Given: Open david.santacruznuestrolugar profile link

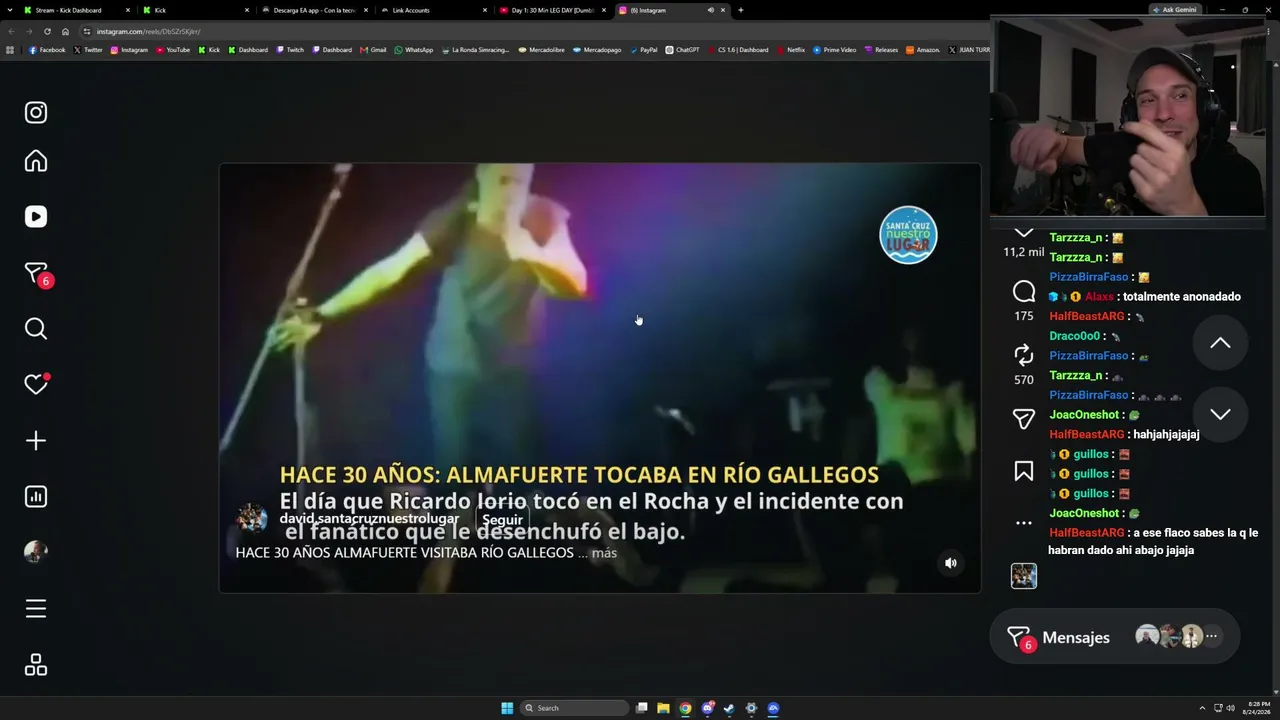Looking at the screenshot, I should pyautogui.click(x=369, y=519).
